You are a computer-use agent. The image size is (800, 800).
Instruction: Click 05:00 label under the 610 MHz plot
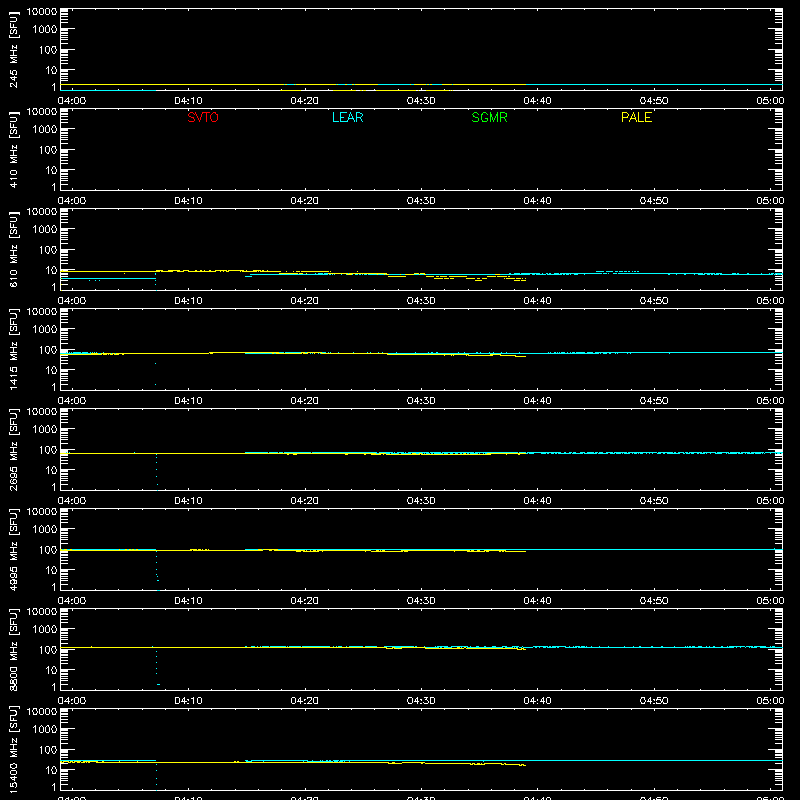click(770, 301)
